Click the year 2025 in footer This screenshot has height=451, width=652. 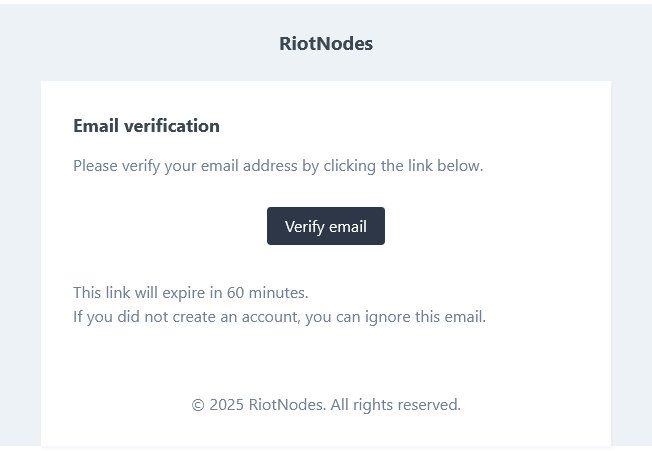[226, 405]
